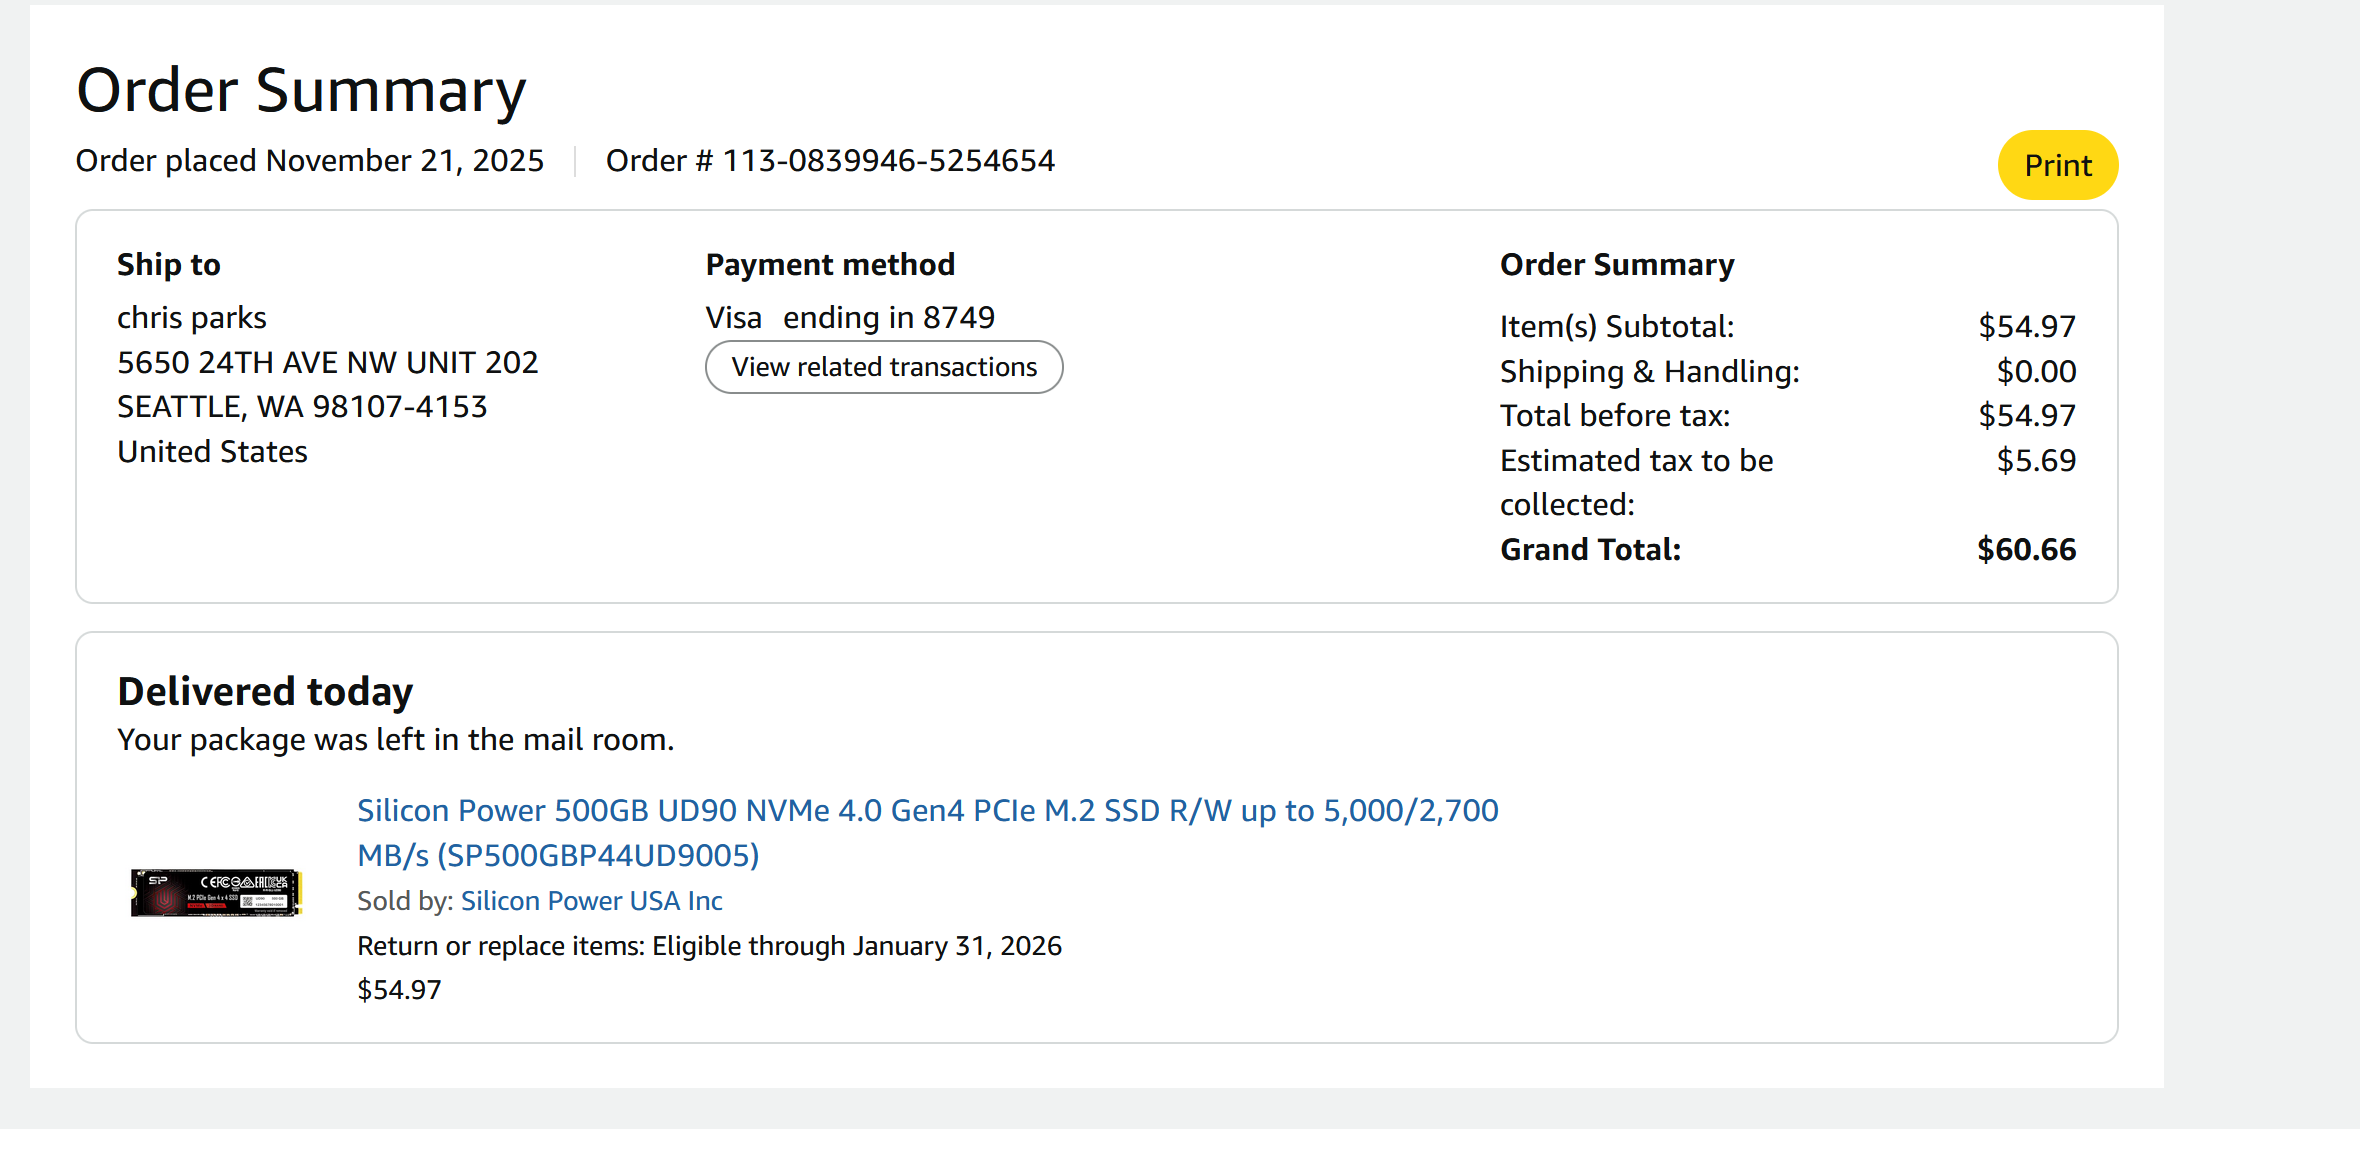
Task: Click the Visa ending in 8749 text
Action: [x=850, y=318]
